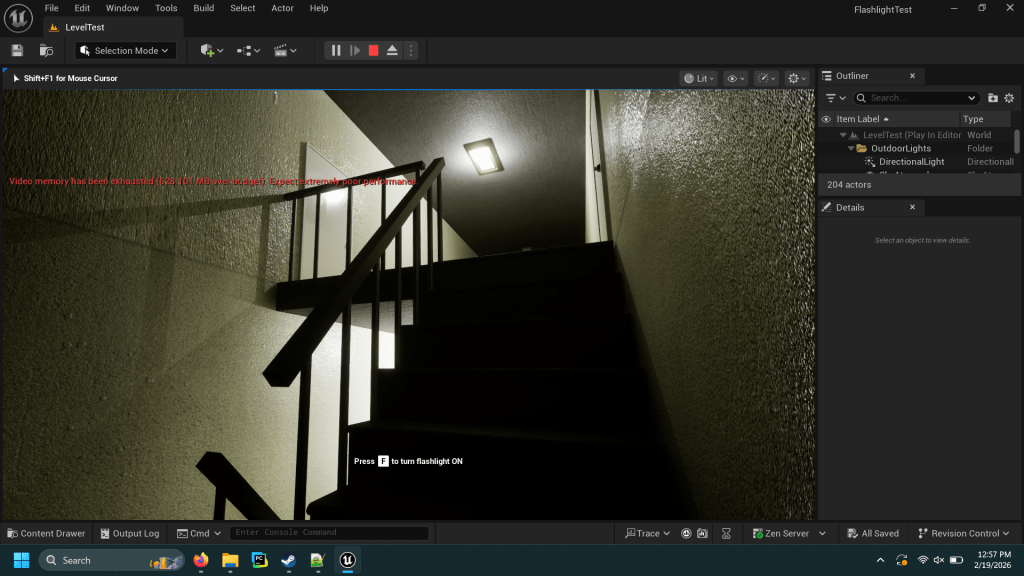This screenshot has height=576, width=1024.
Task: Click the Eject from player button
Action: [392, 50]
